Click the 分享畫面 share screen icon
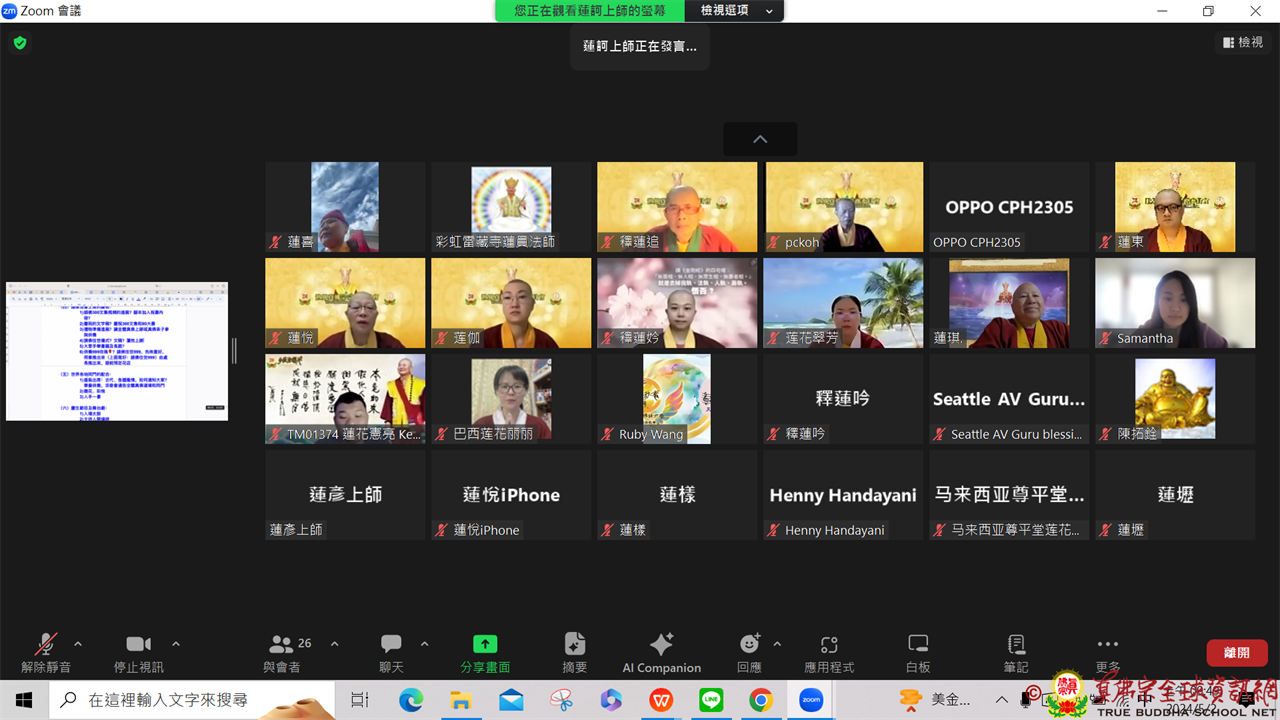The width and height of the screenshot is (1280, 720). (x=485, y=645)
